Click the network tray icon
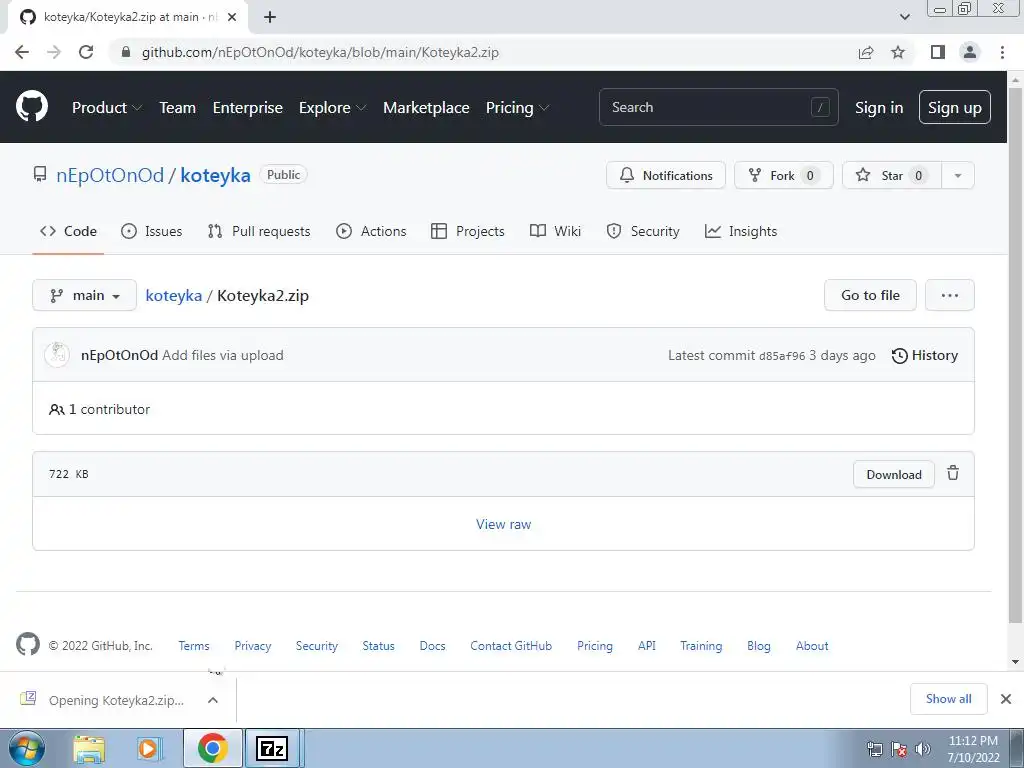Viewport: 1024px width, 768px height. pos(874,749)
